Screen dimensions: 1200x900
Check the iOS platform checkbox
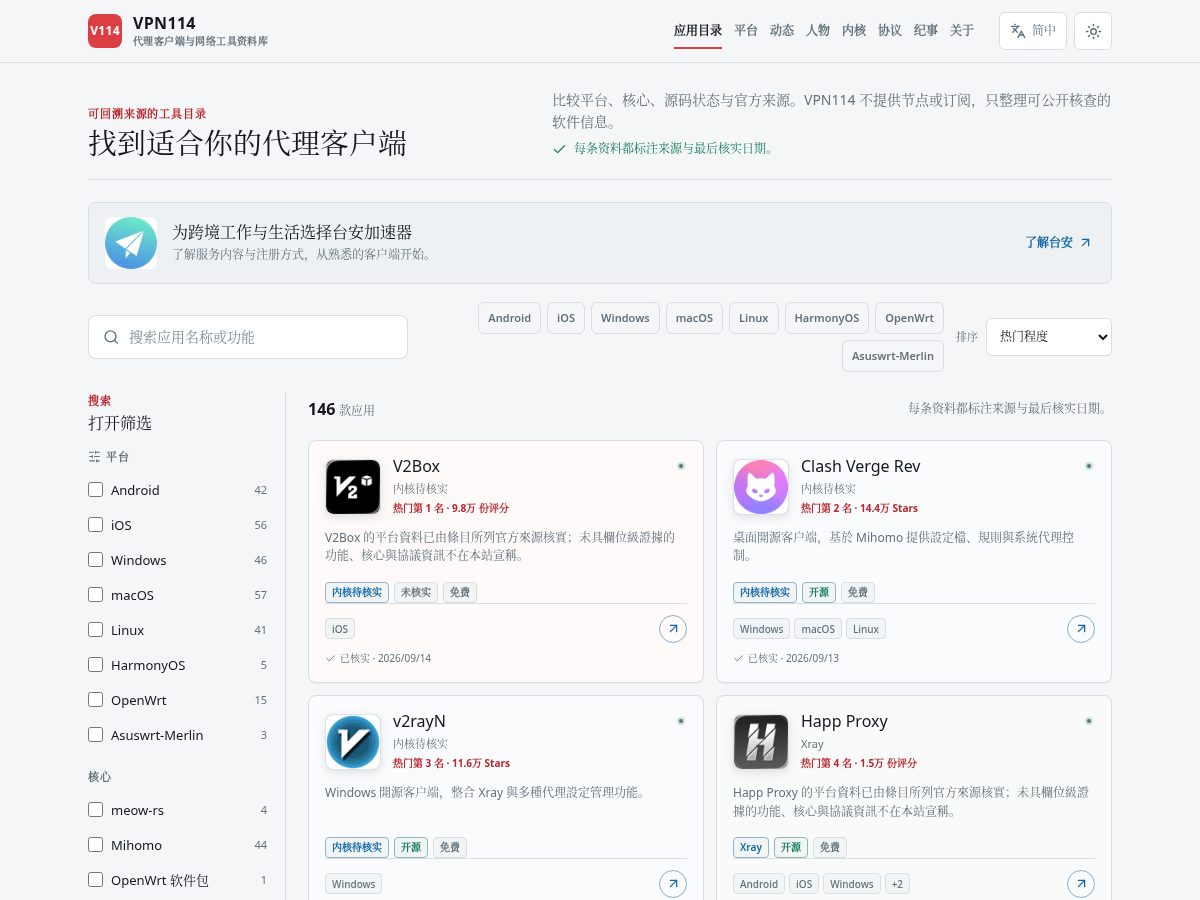click(x=96, y=525)
